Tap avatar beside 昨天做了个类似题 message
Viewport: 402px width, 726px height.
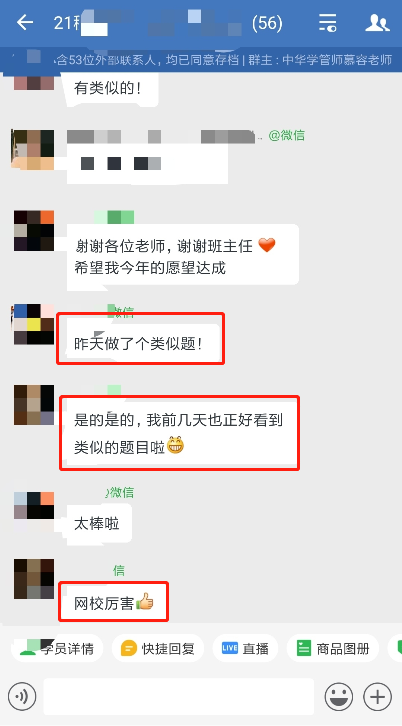(x=34, y=324)
